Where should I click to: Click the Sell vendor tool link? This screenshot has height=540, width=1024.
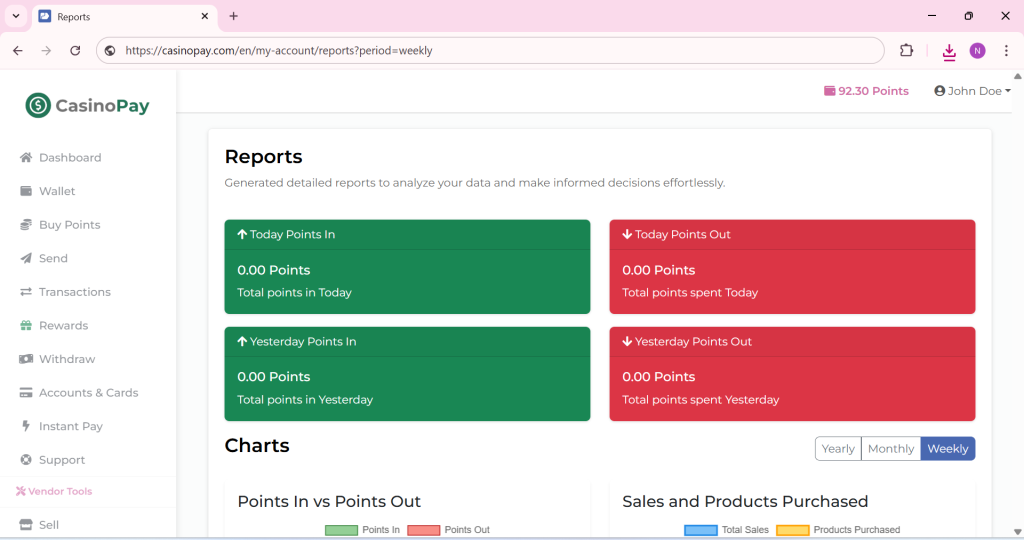pos(48,524)
